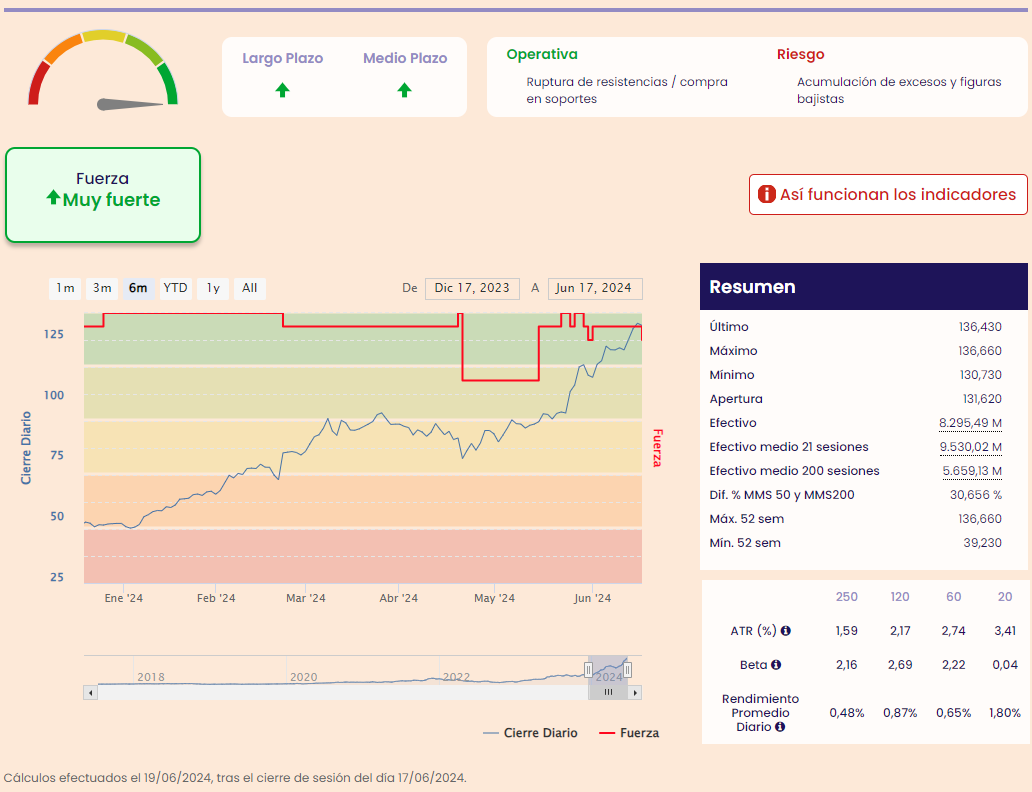Click the gauge needle indicator

pos(130,104)
